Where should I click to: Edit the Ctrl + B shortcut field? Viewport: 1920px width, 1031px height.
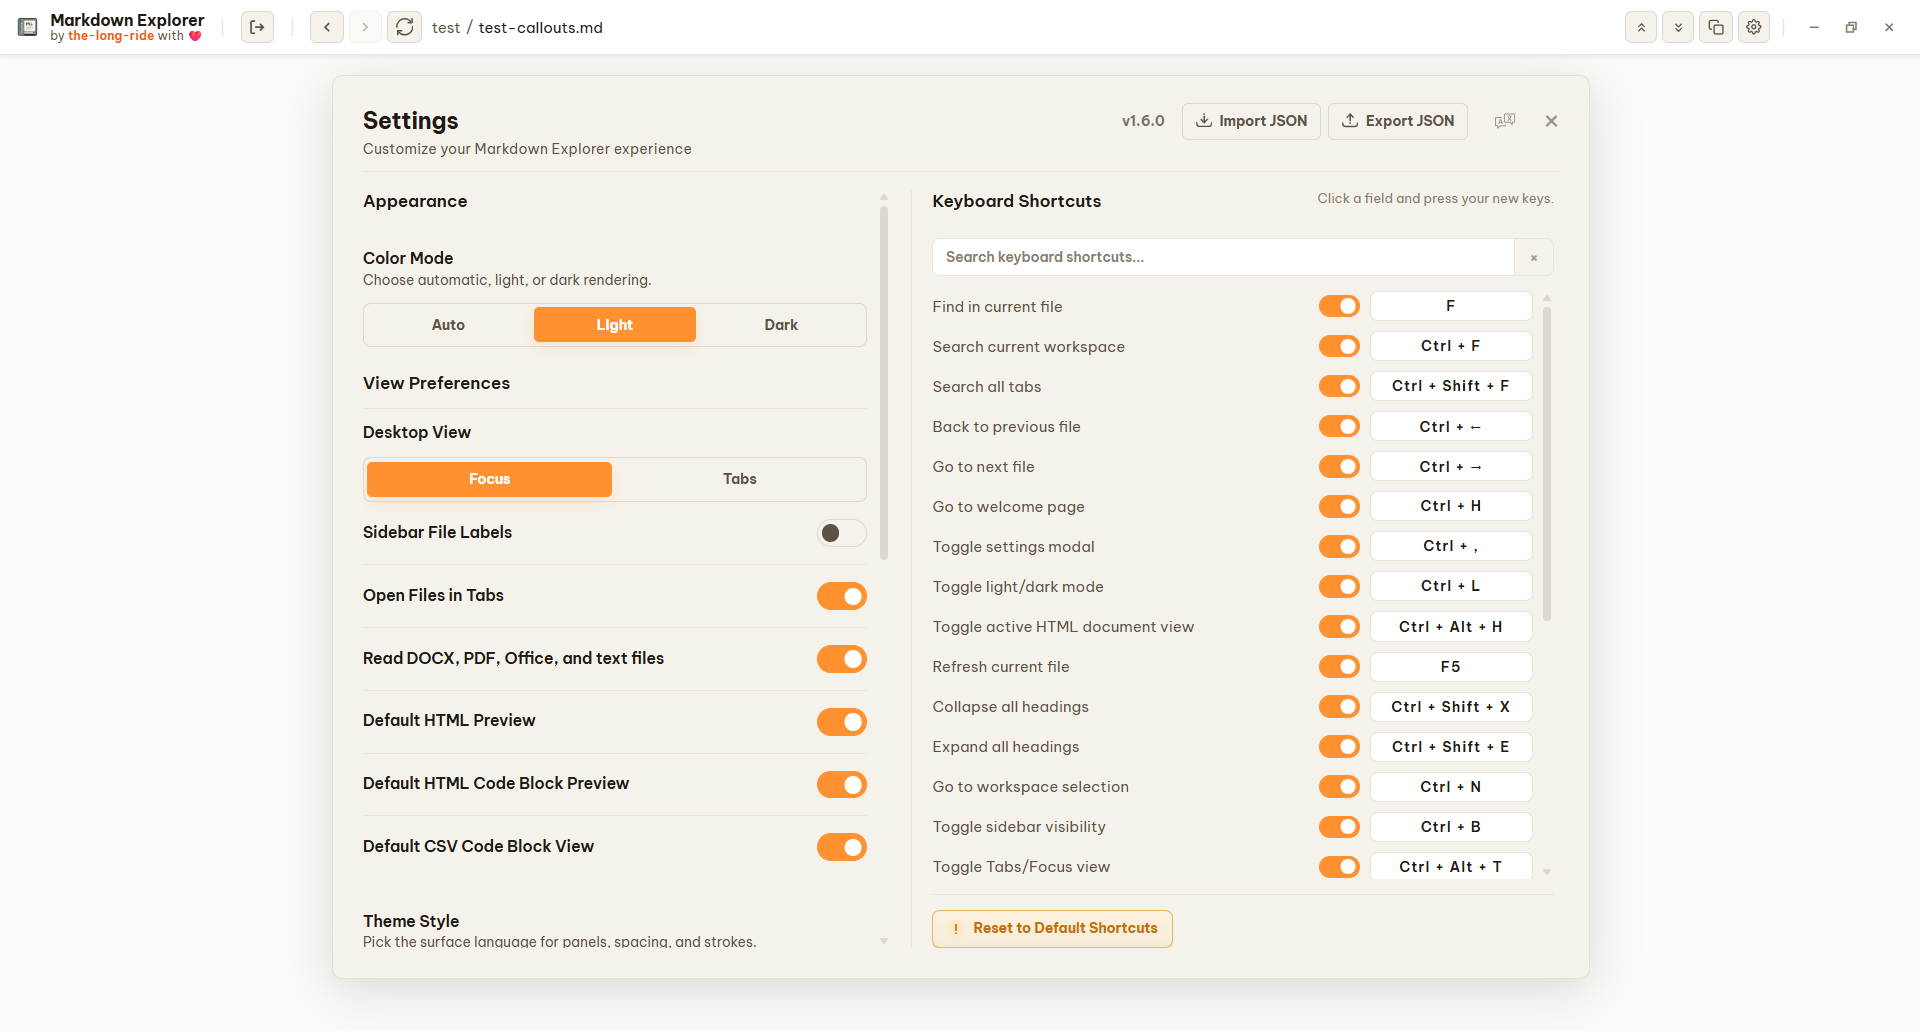(1451, 827)
